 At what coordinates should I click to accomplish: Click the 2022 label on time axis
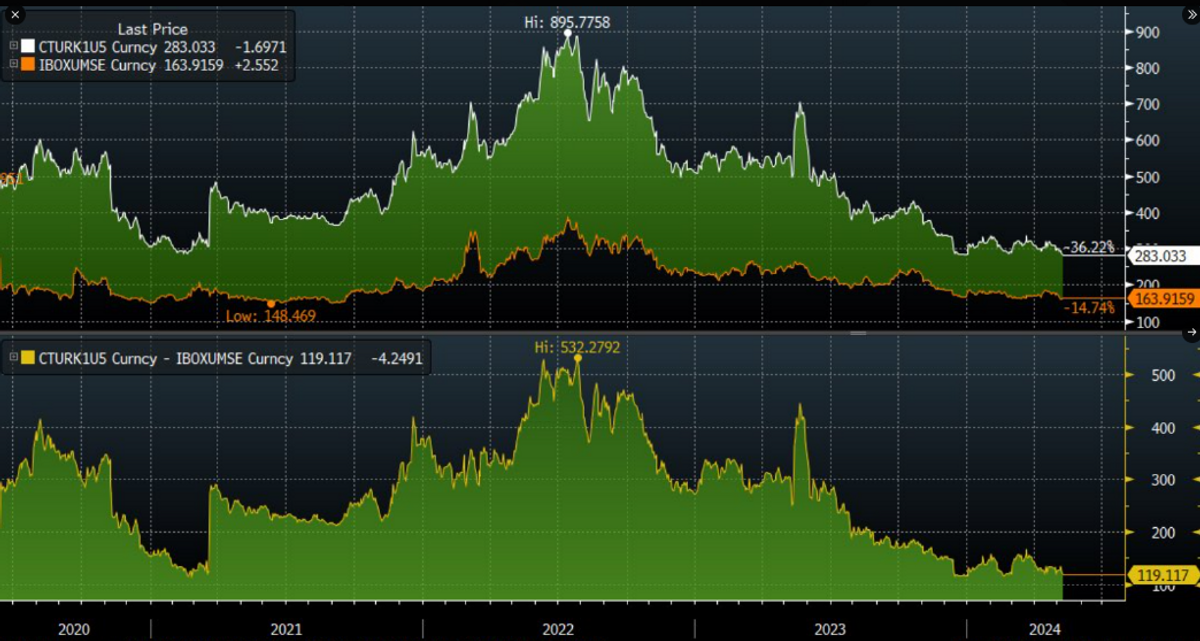[557, 629]
